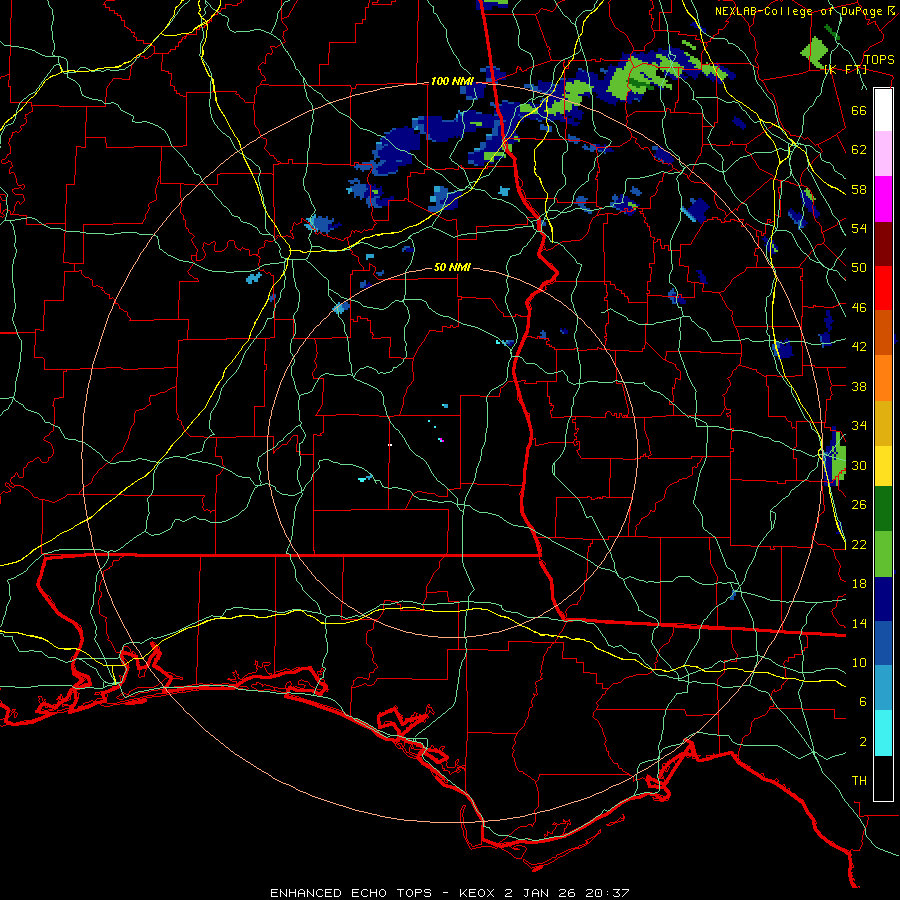The width and height of the screenshot is (900, 900).
Task: Click the "38" scale value
Action: point(859,386)
